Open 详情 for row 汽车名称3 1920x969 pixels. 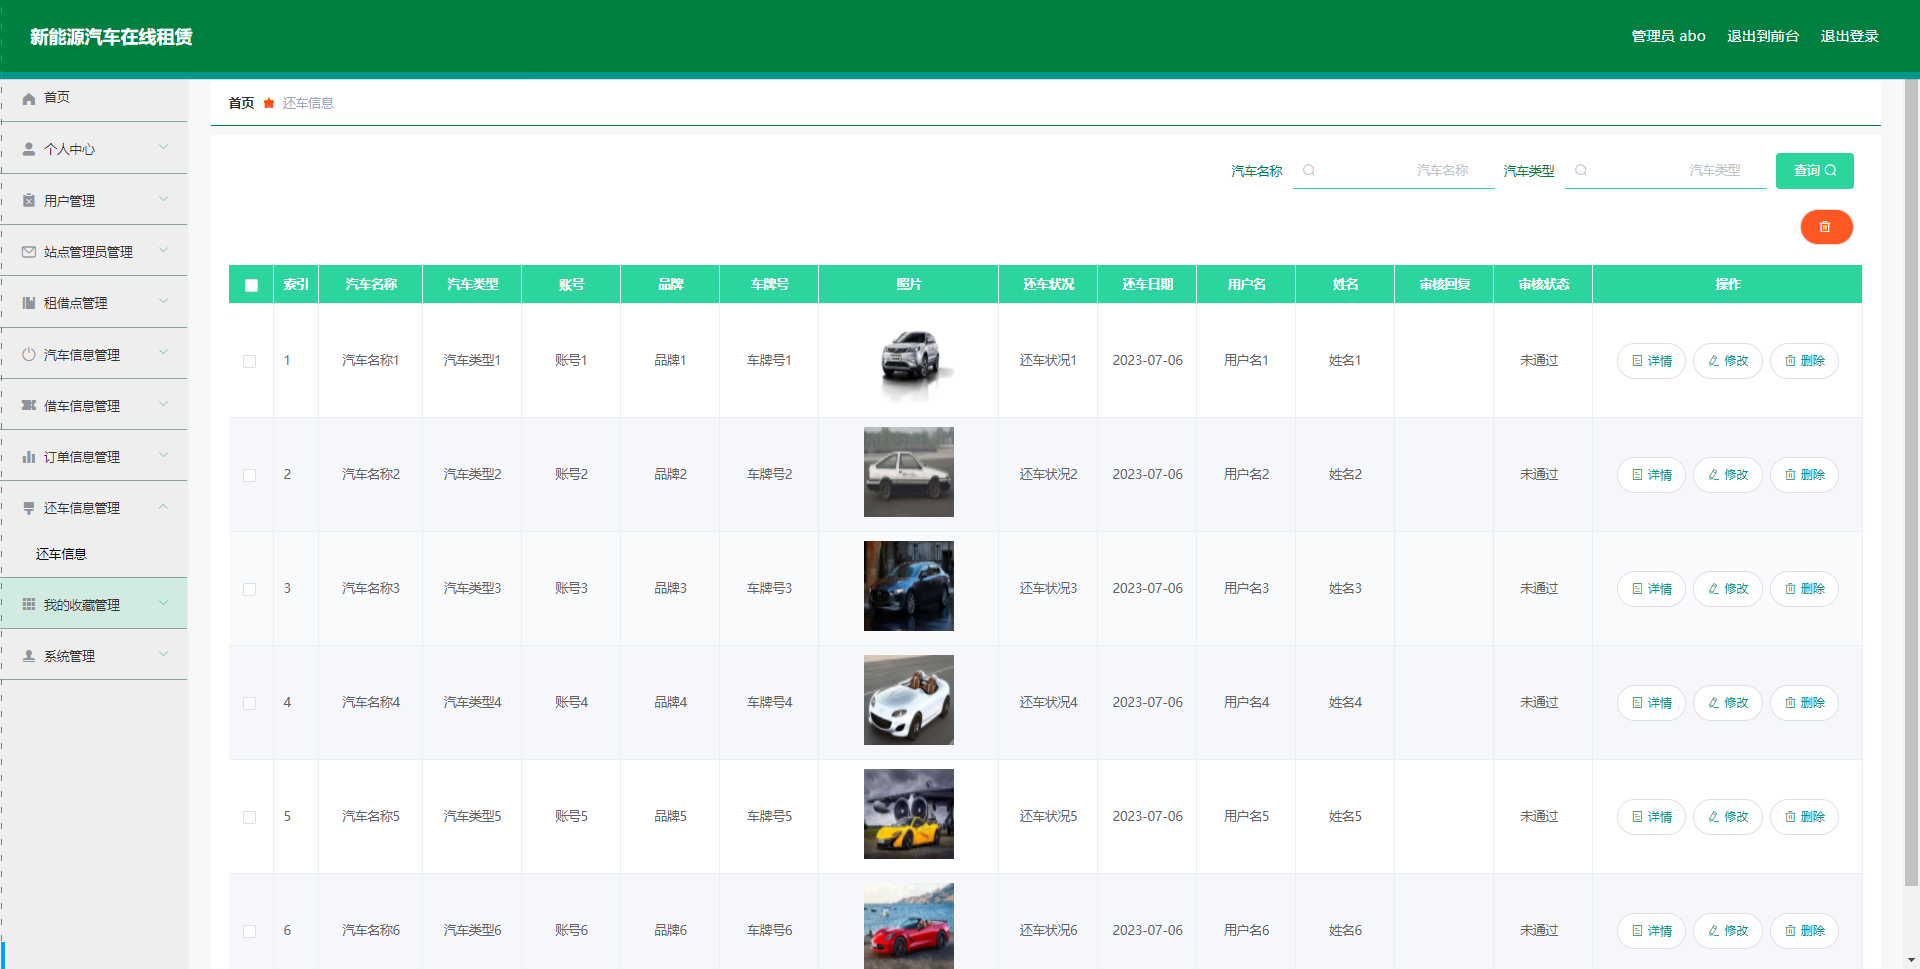tap(1651, 589)
